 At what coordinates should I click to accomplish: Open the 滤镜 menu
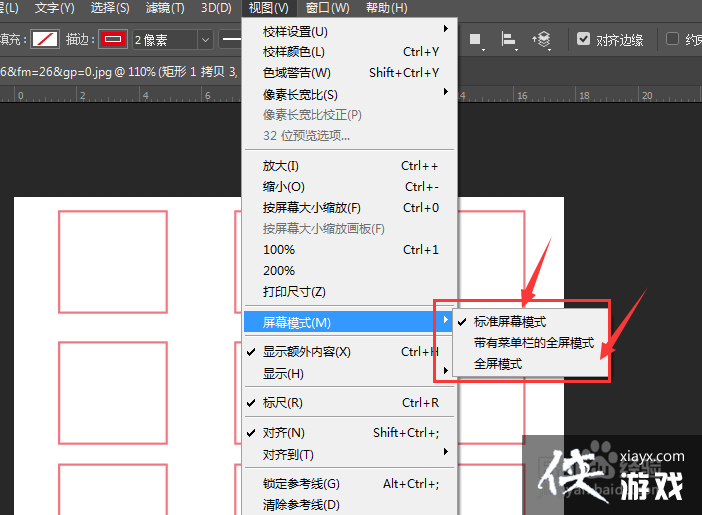(165, 8)
